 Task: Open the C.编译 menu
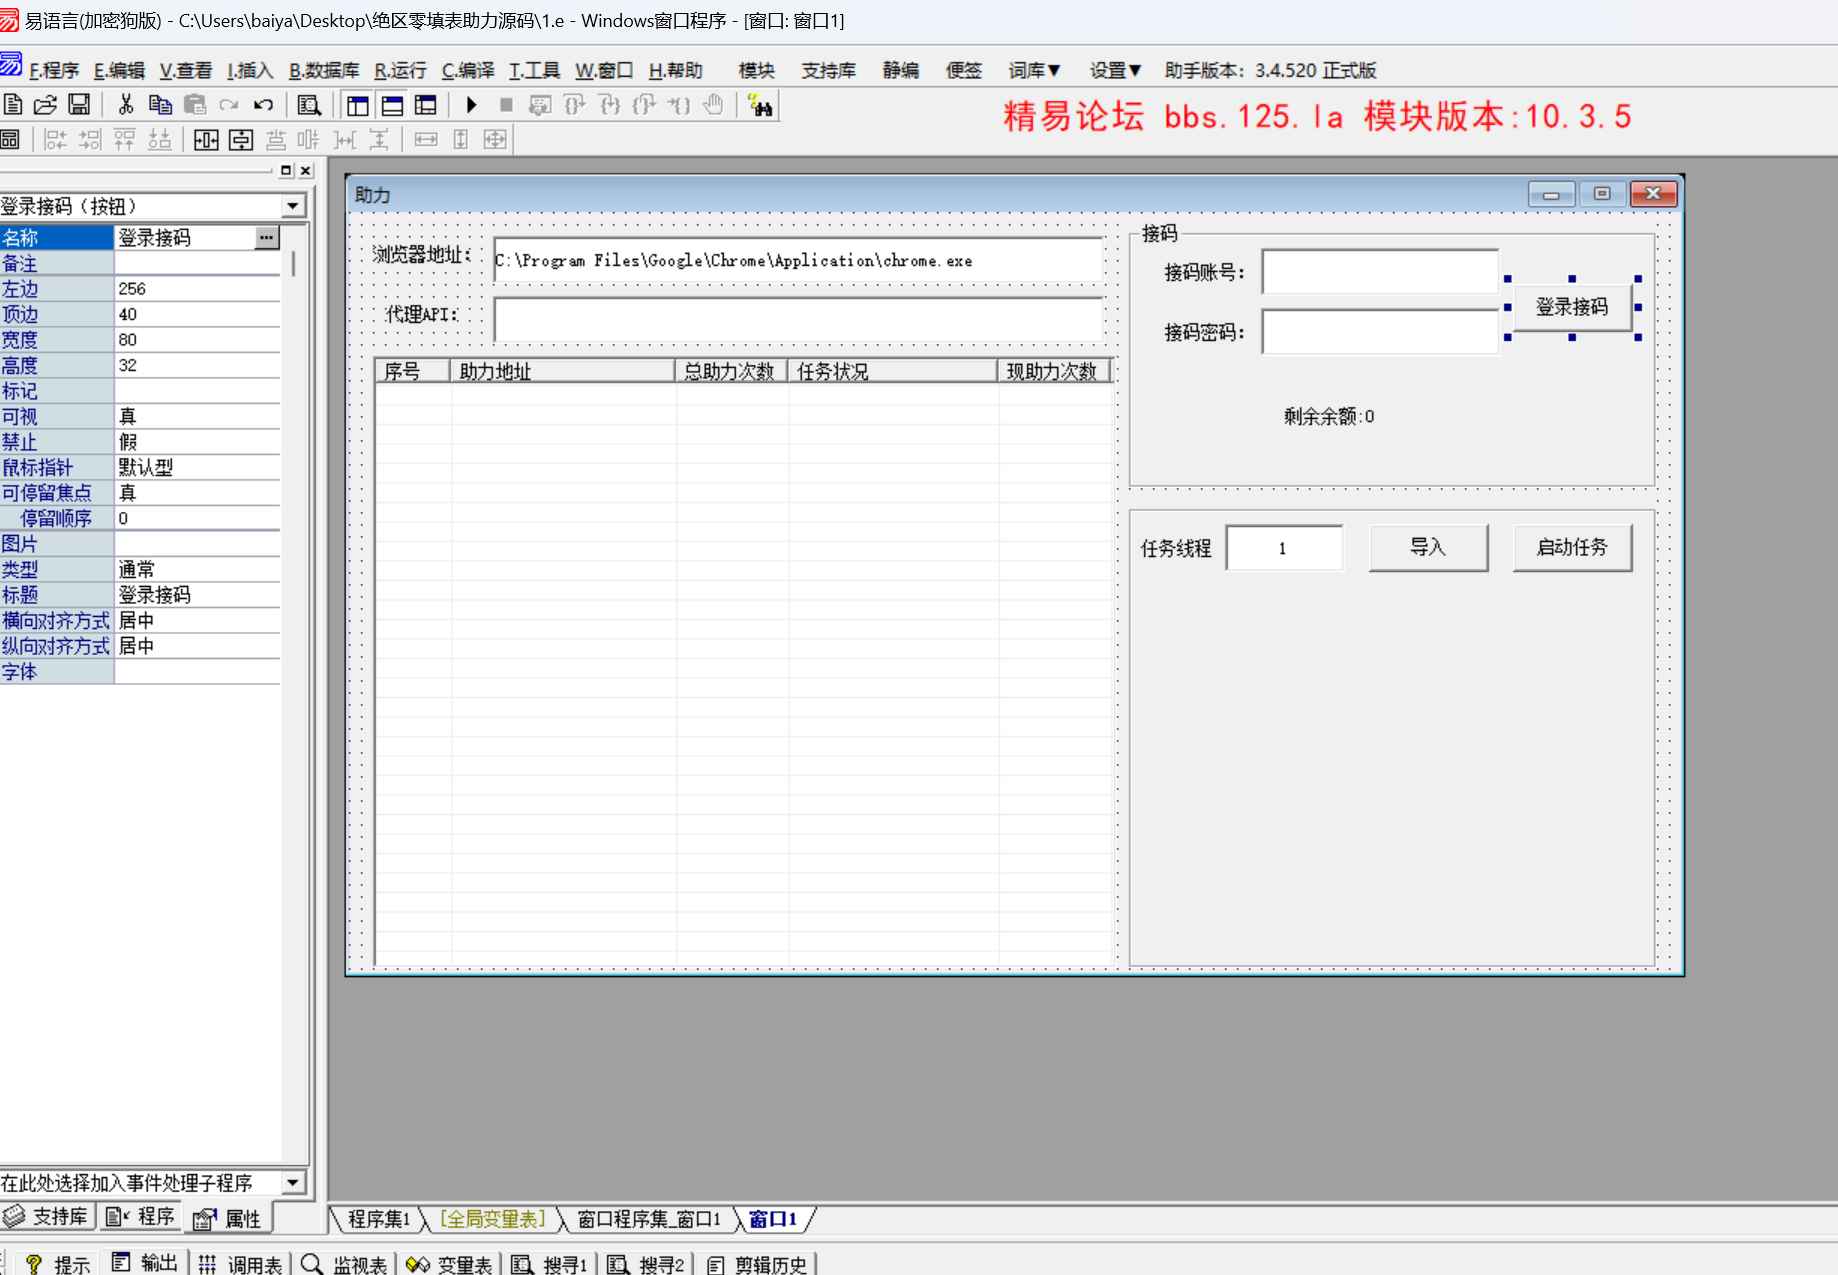point(468,70)
